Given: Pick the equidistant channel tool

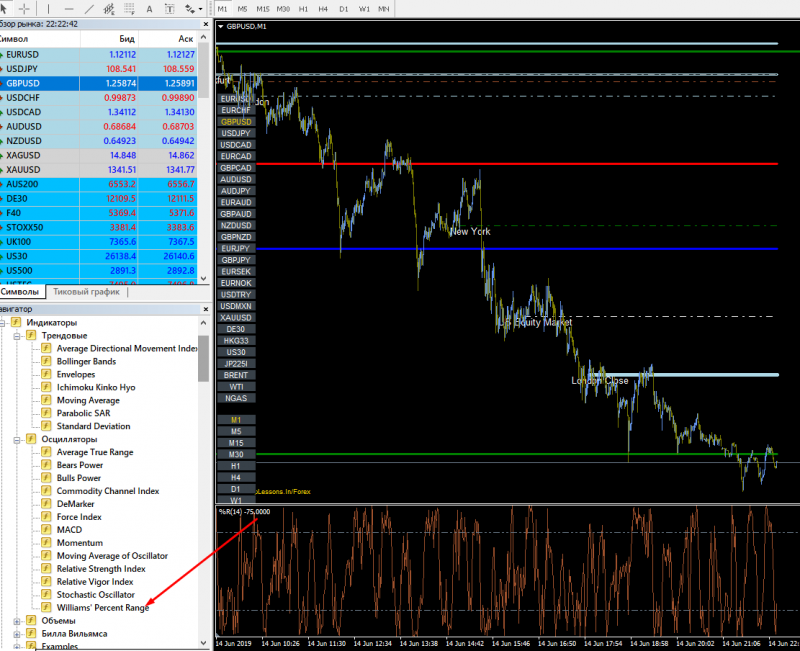Looking at the screenshot, I should (x=109, y=9).
